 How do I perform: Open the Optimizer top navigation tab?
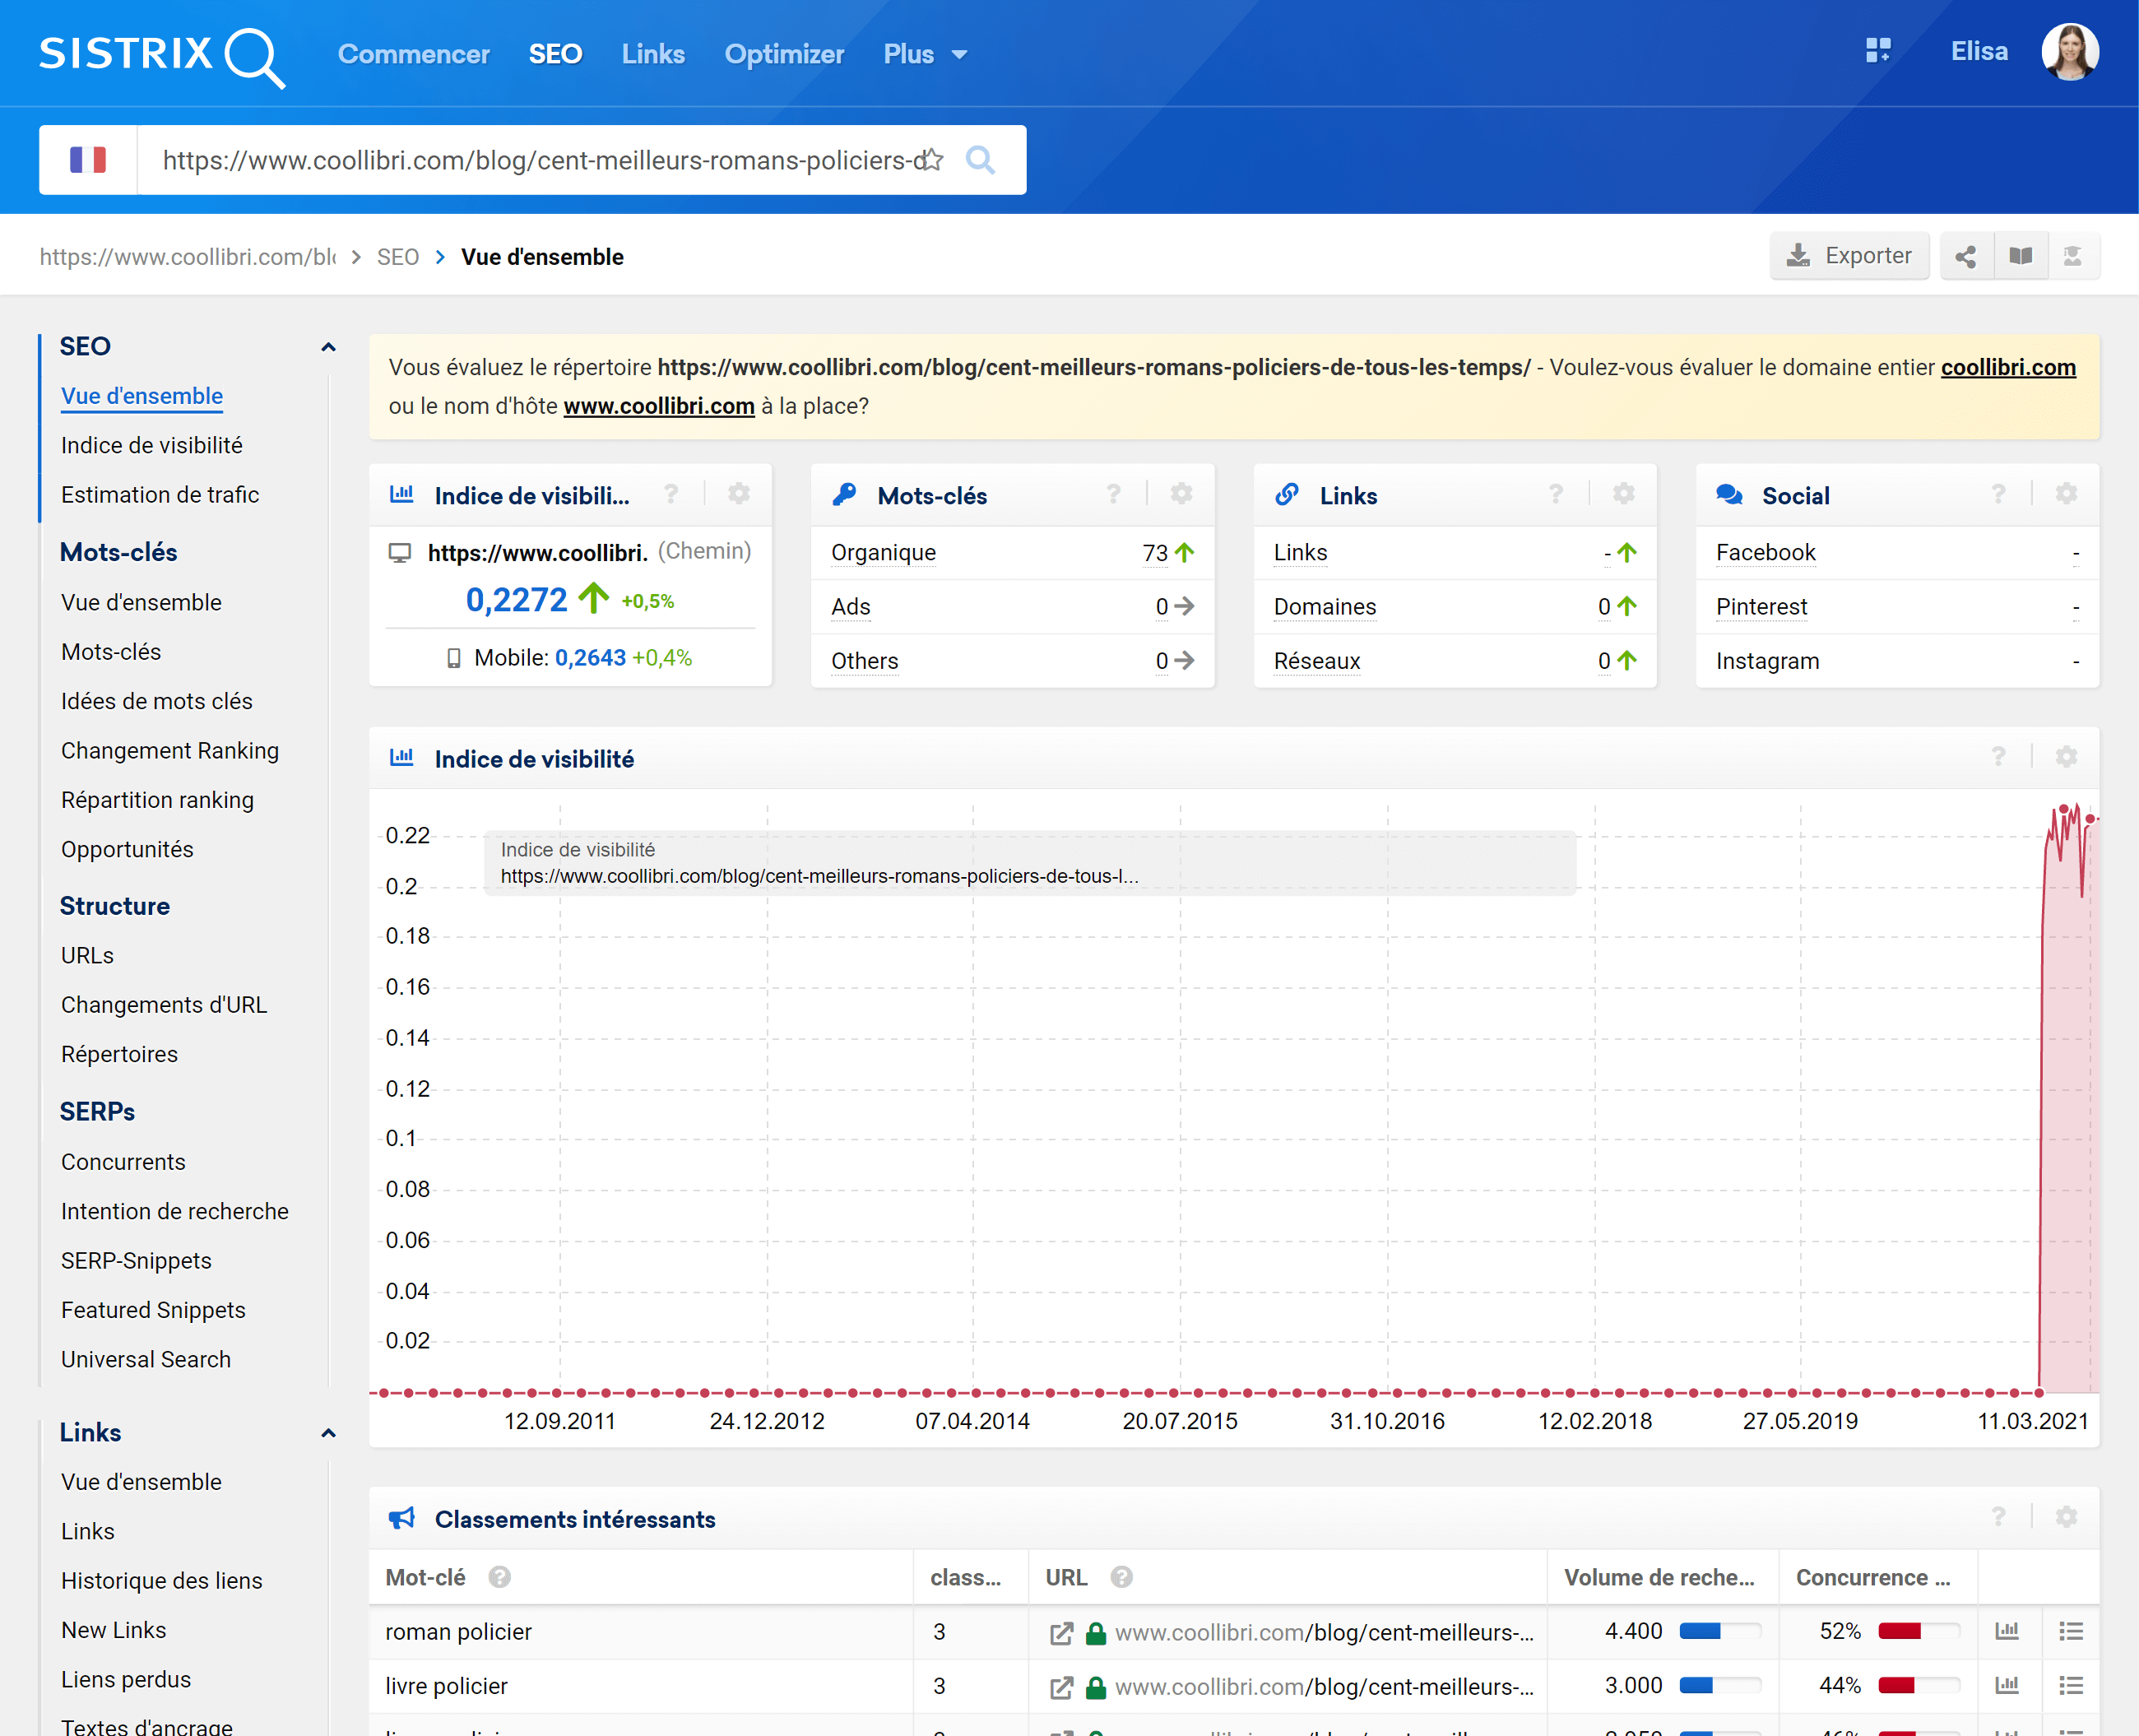(784, 54)
